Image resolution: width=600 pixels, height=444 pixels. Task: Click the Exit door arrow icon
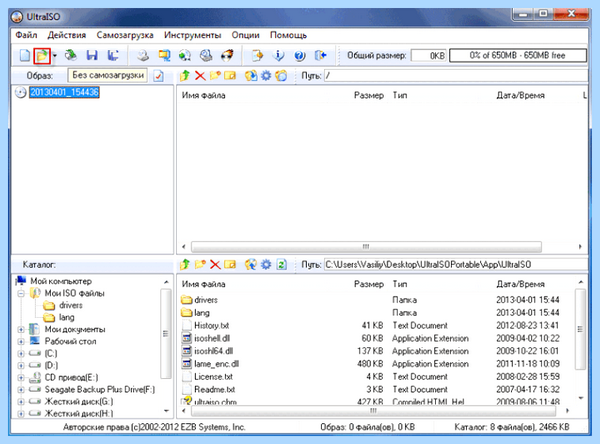[x=321, y=56]
